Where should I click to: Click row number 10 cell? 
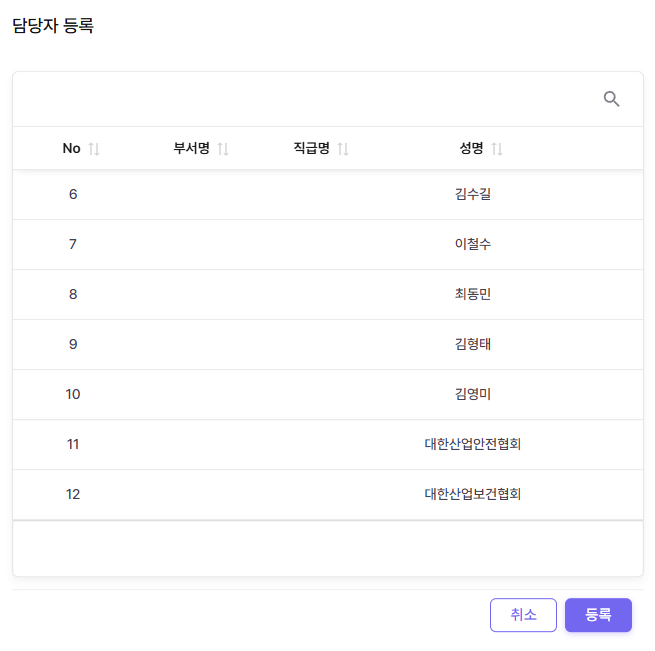tap(73, 394)
